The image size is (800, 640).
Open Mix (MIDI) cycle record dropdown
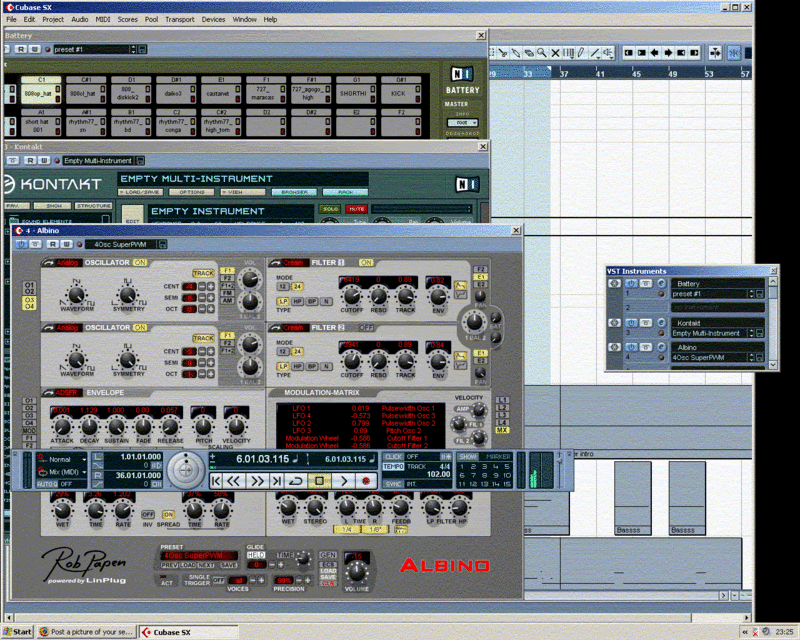click(x=63, y=472)
